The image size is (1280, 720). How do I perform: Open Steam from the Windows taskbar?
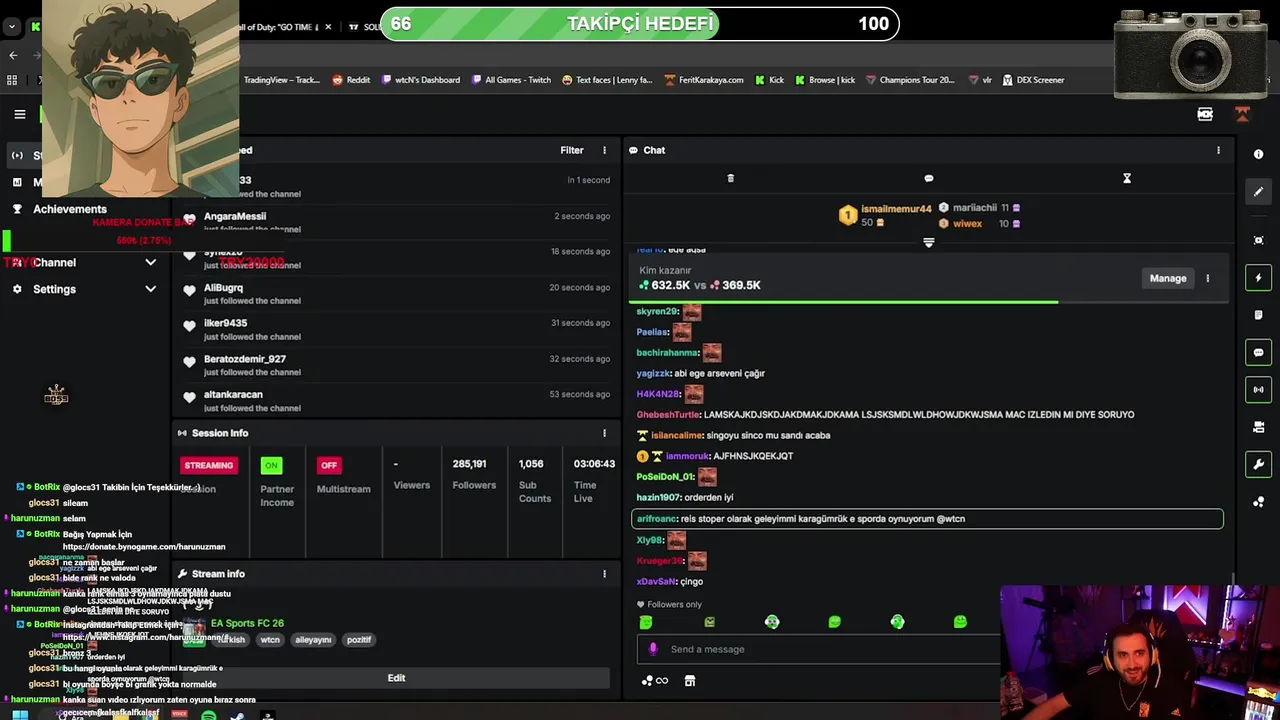click(237, 715)
